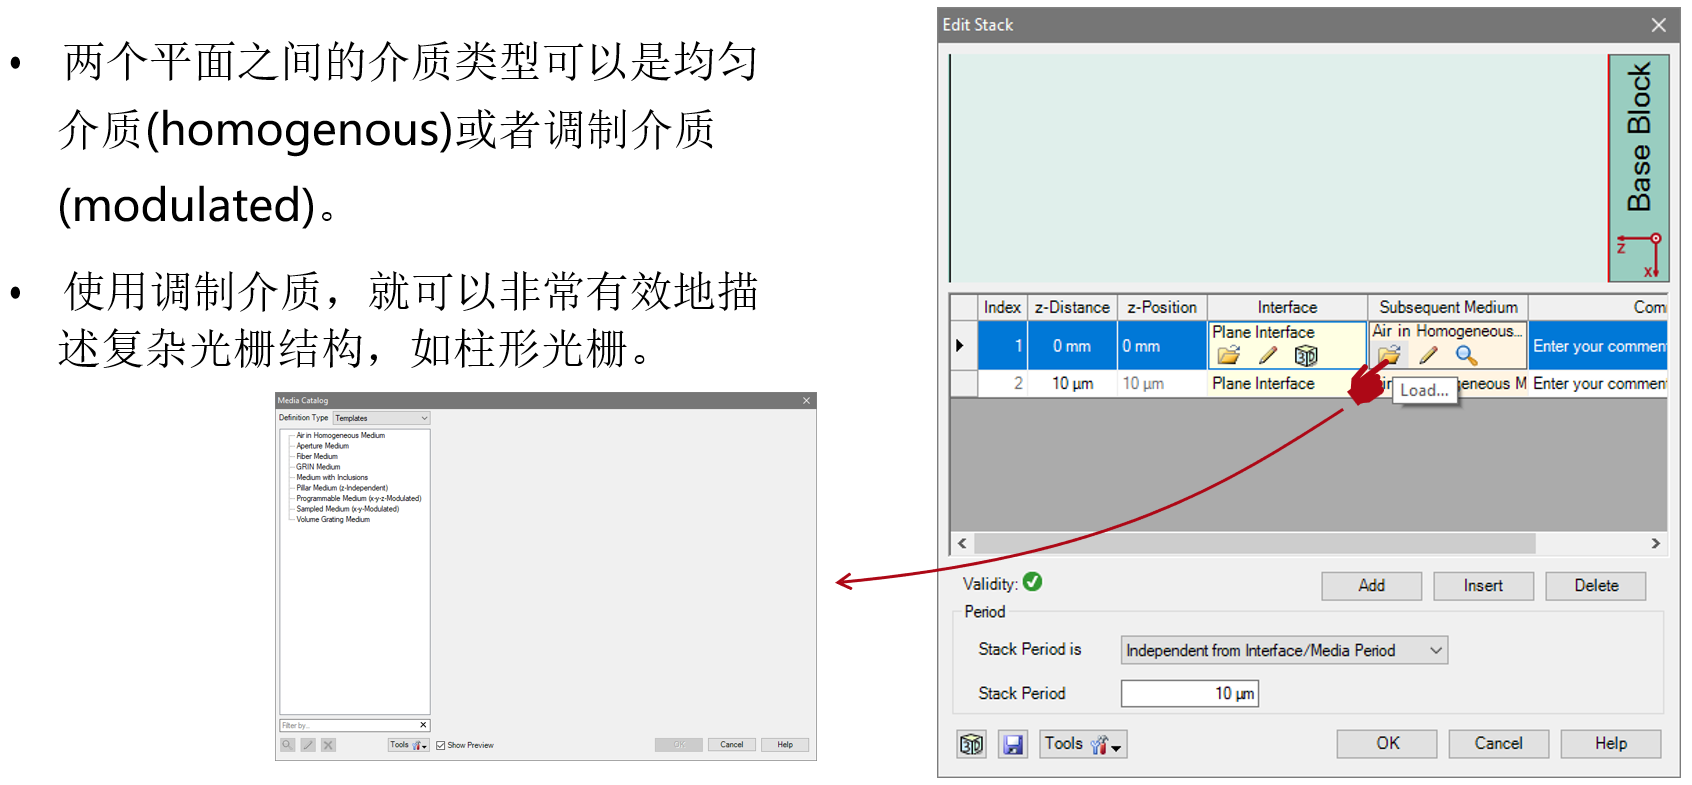Click row 2 comment cell

(1598, 384)
